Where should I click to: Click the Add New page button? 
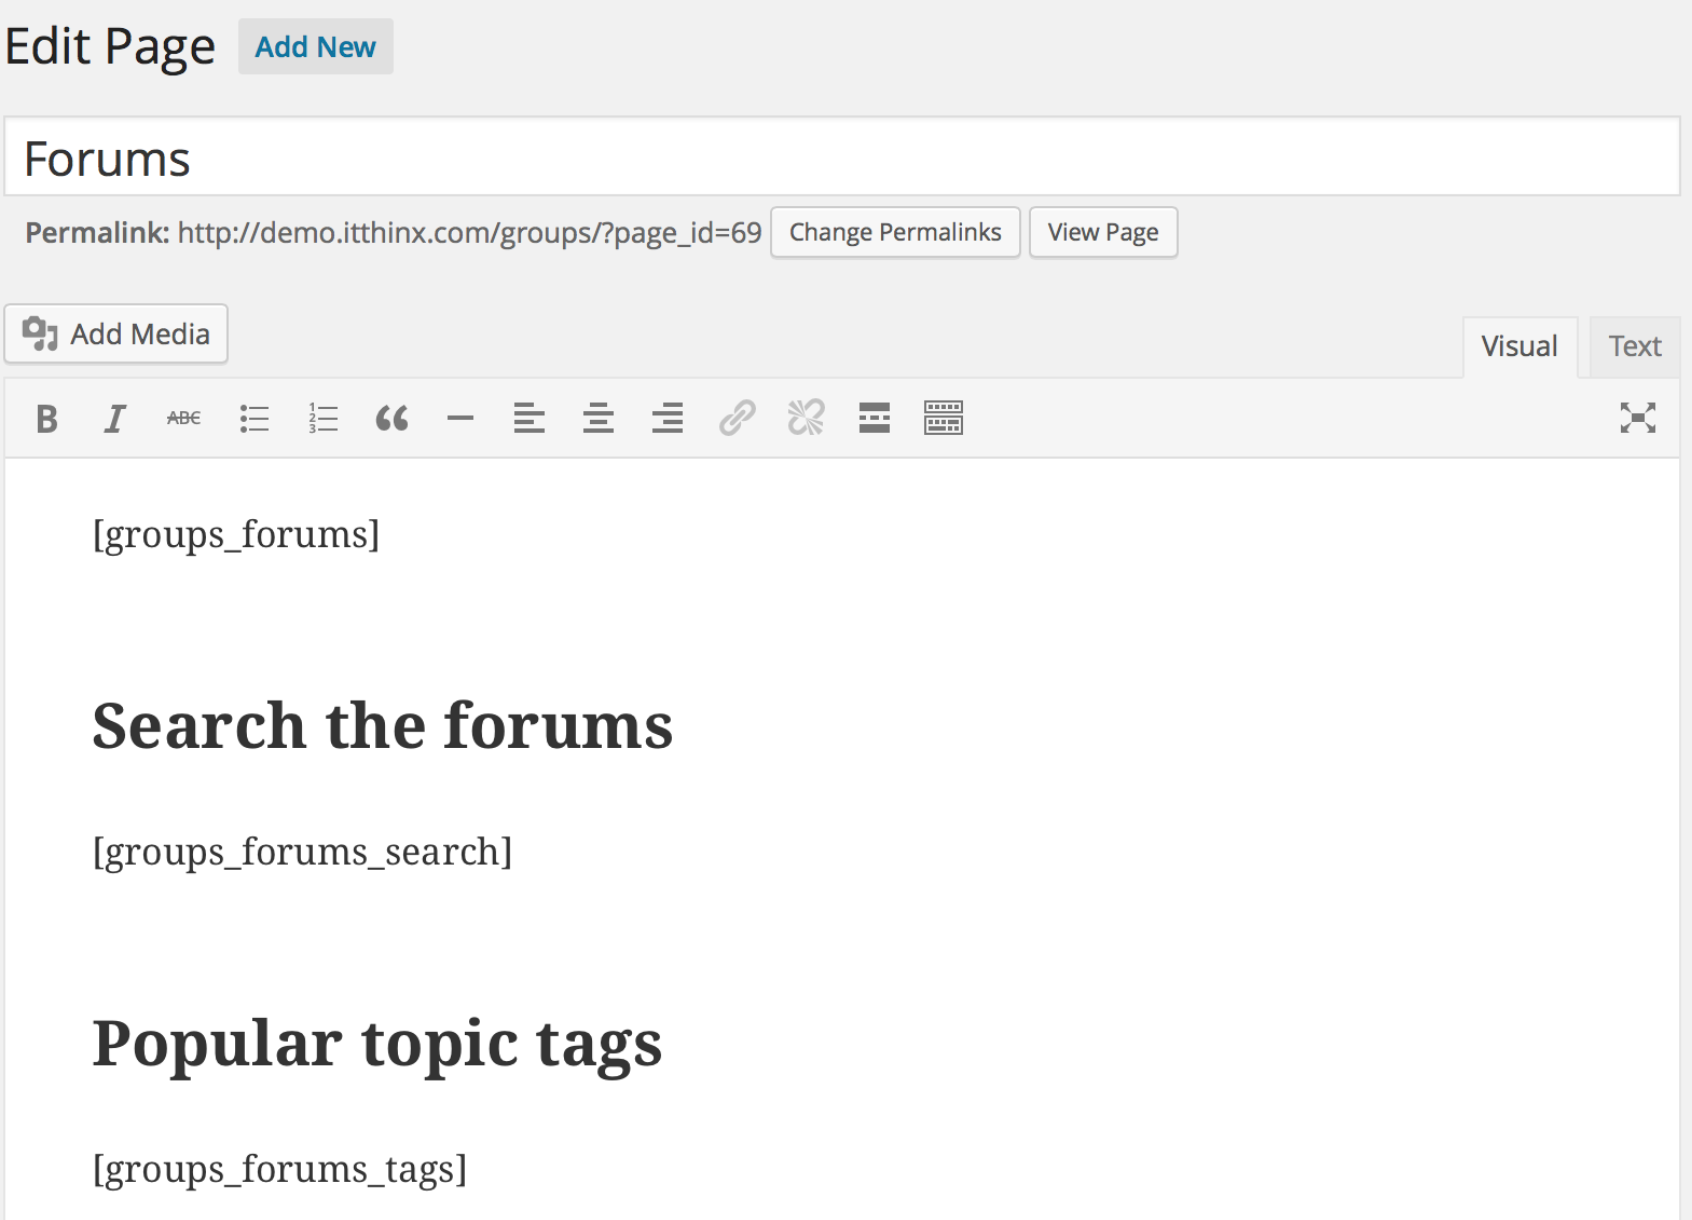(315, 47)
